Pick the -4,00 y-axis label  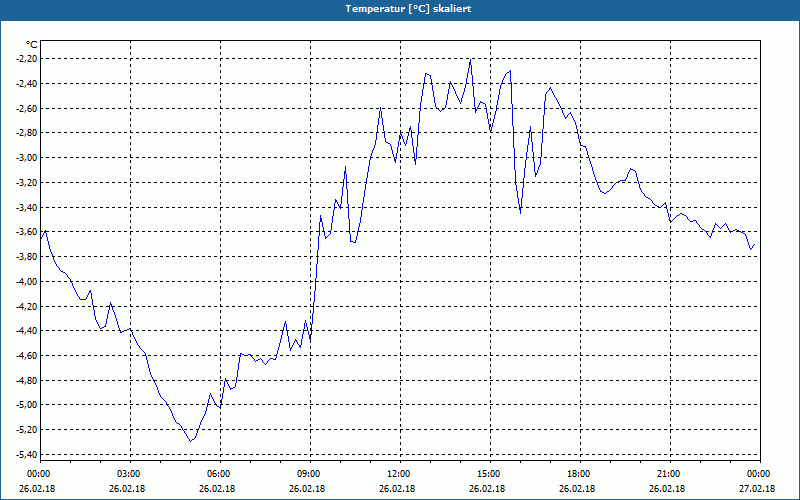[x=27, y=282]
